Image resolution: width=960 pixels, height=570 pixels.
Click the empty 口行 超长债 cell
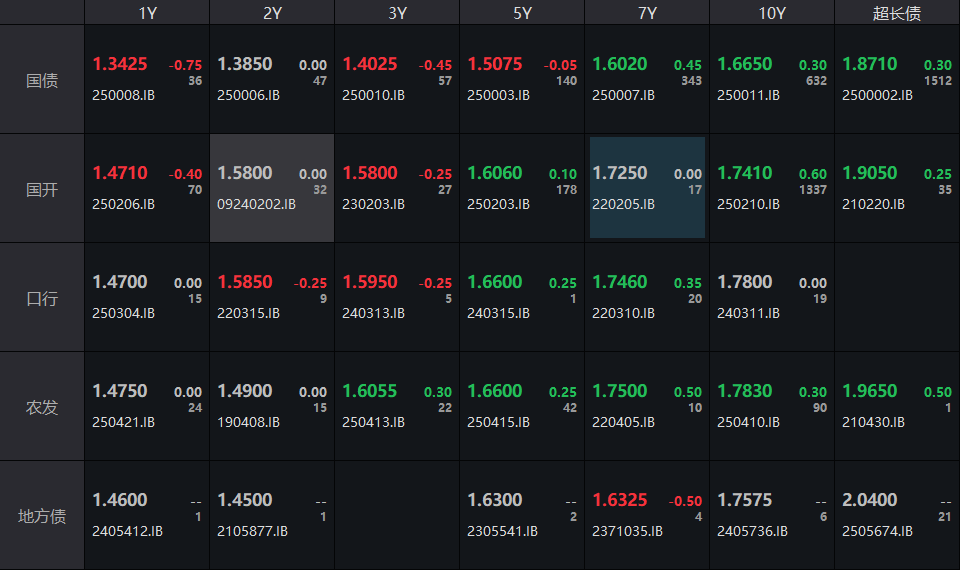897,297
